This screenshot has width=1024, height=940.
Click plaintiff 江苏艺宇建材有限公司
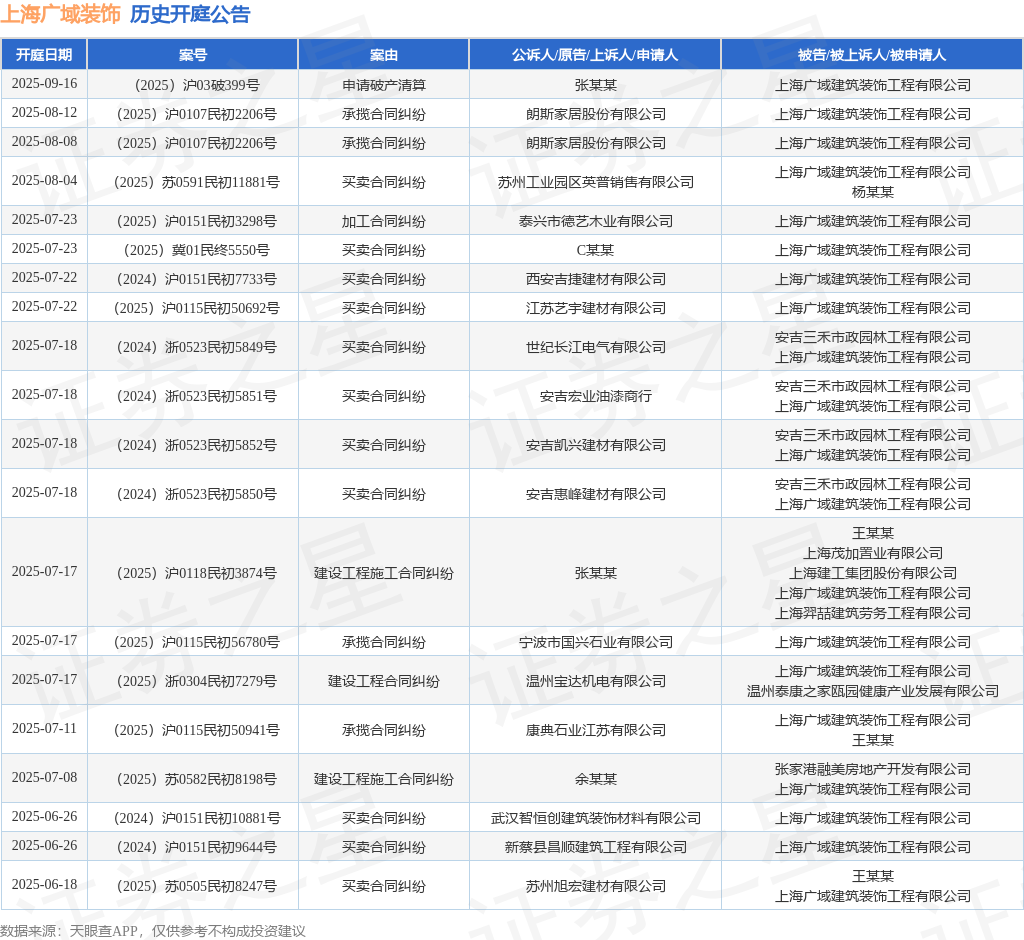click(596, 308)
